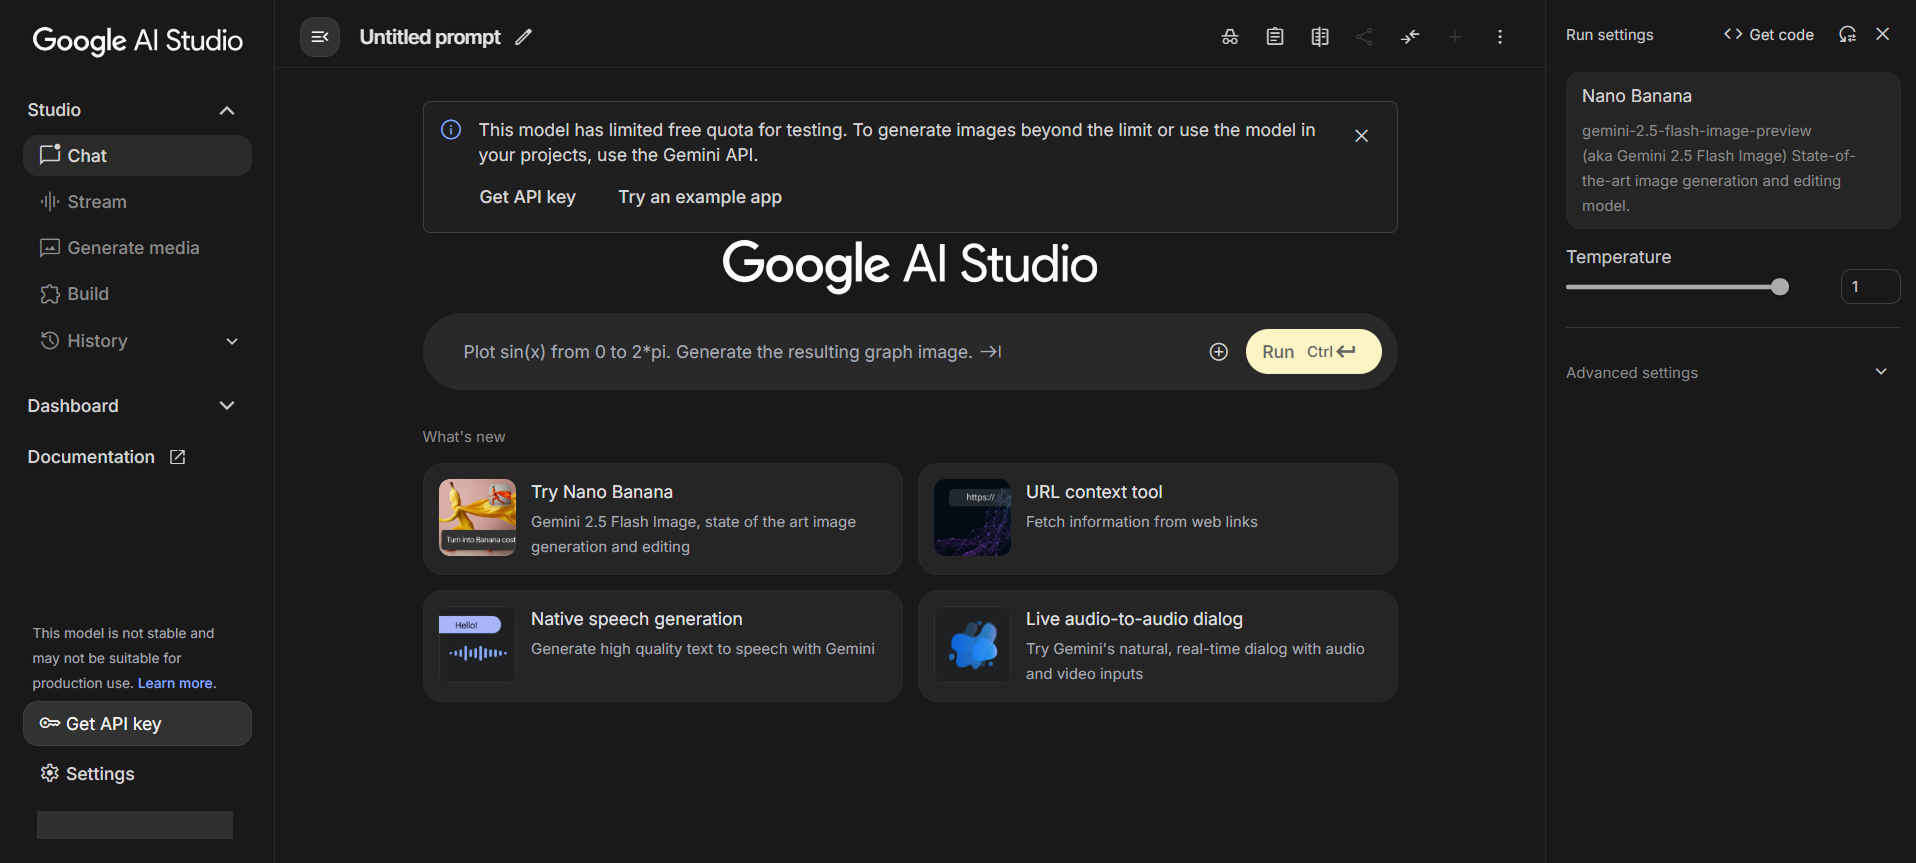Image resolution: width=1916 pixels, height=863 pixels.
Task: Click the Temperature value input field
Action: pyautogui.click(x=1870, y=287)
